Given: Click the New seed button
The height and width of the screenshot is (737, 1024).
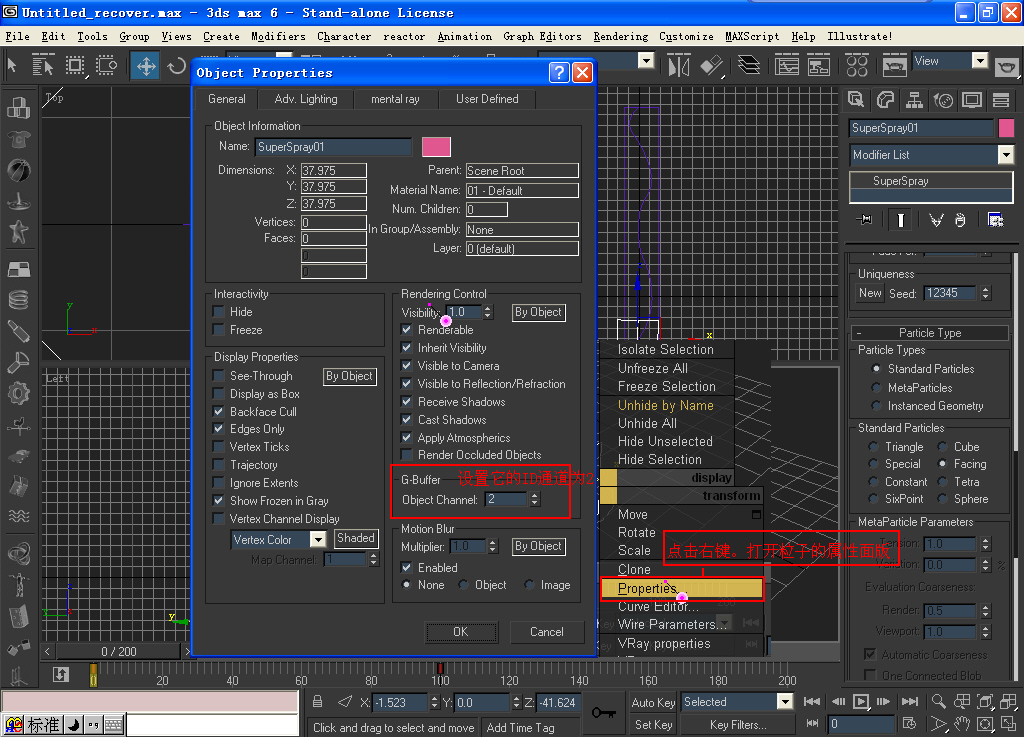Looking at the screenshot, I should pyautogui.click(x=870, y=293).
